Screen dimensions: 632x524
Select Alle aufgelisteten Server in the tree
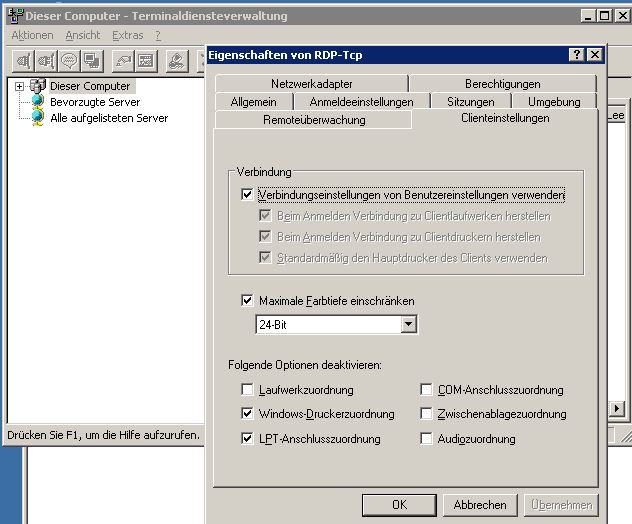pyautogui.click(x=109, y=118)
